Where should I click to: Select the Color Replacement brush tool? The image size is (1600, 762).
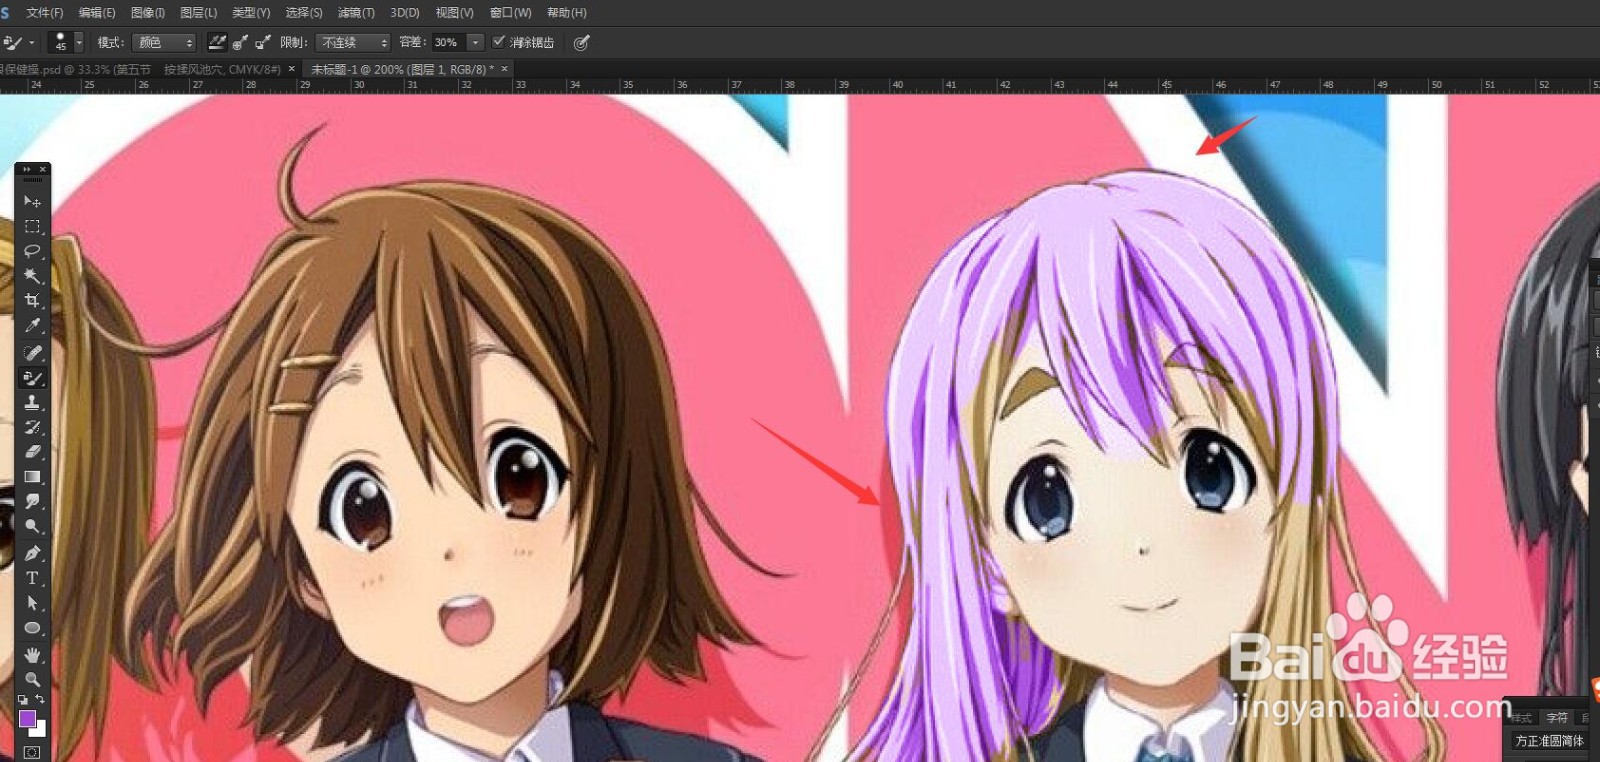(x=32, y=378)
